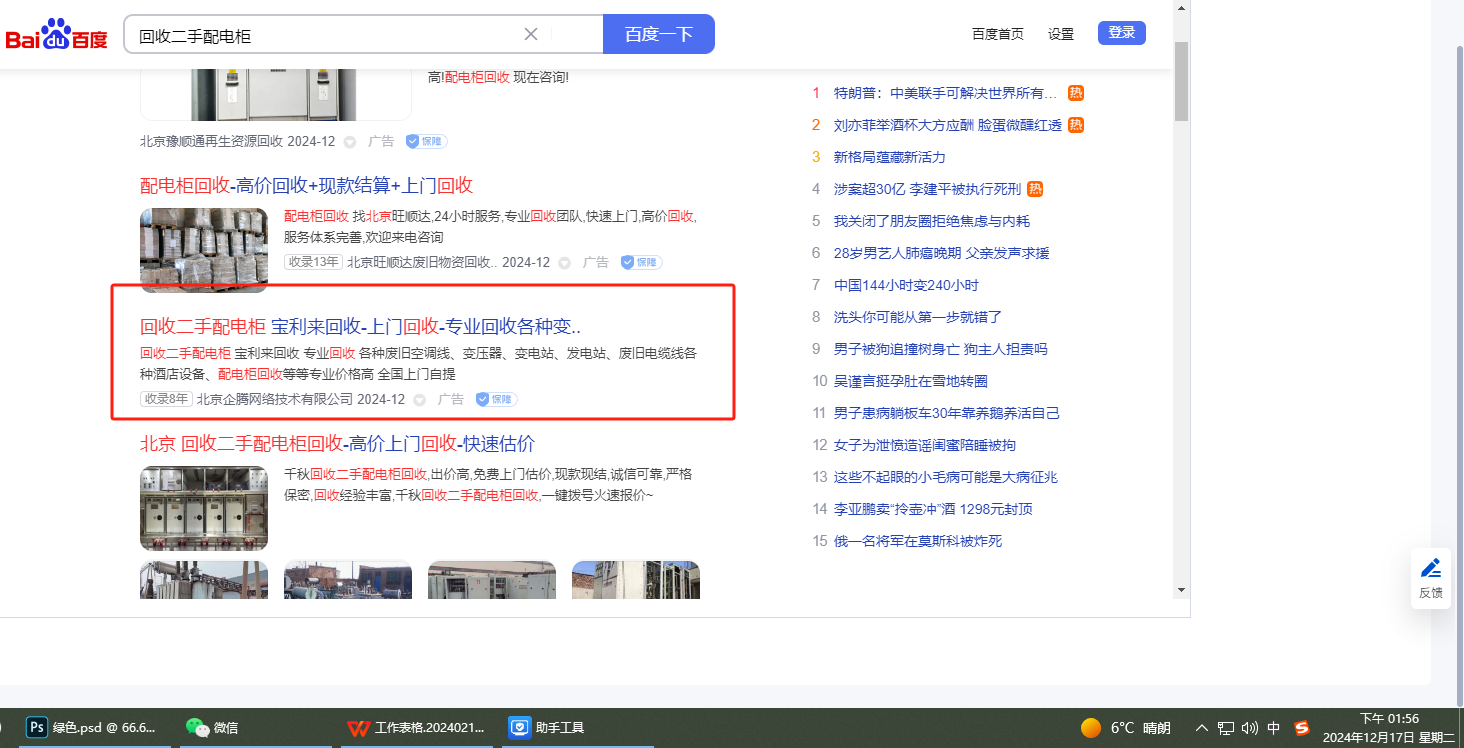Expand dropdown arrow beside 北京企腾网络技术有限公司 date
The width and height of the screenshot is (1464, 748).
tap(421, 400)
